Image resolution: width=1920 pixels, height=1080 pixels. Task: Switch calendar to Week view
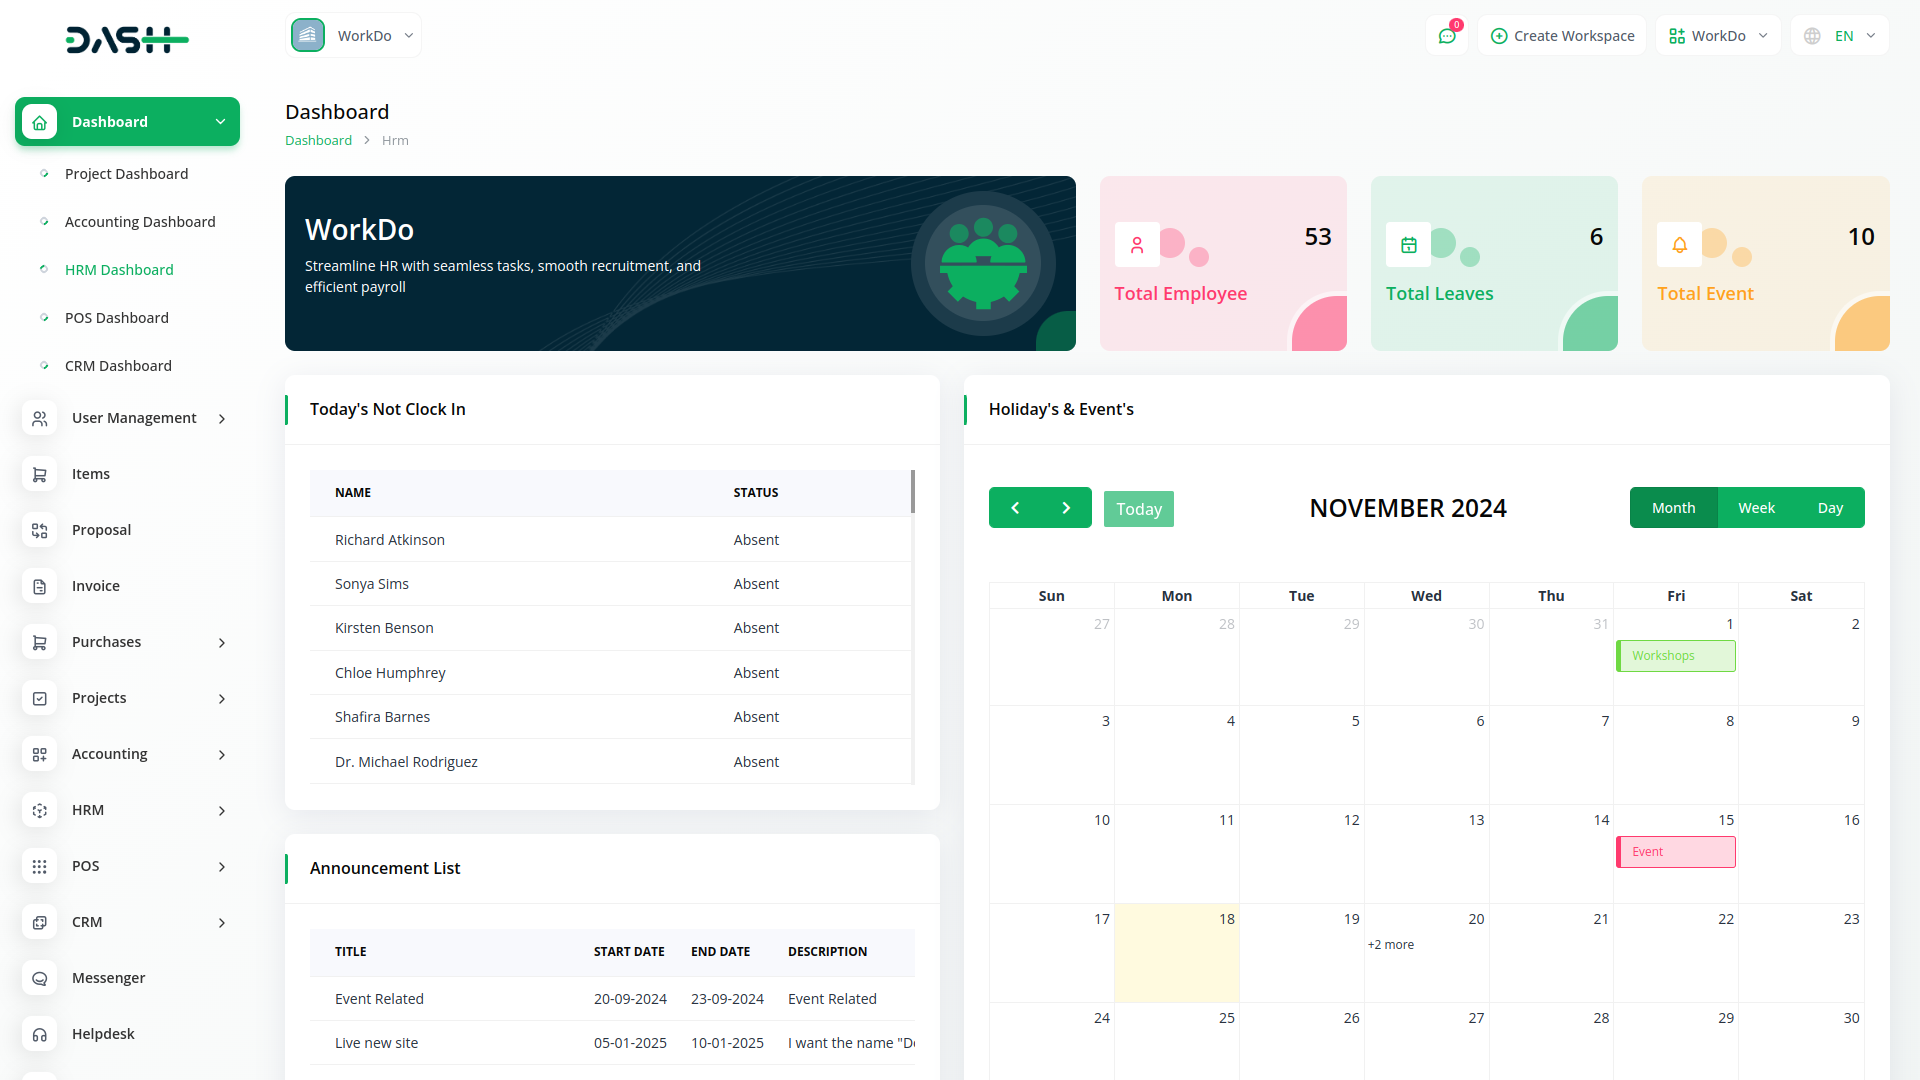click(1756, 507)
